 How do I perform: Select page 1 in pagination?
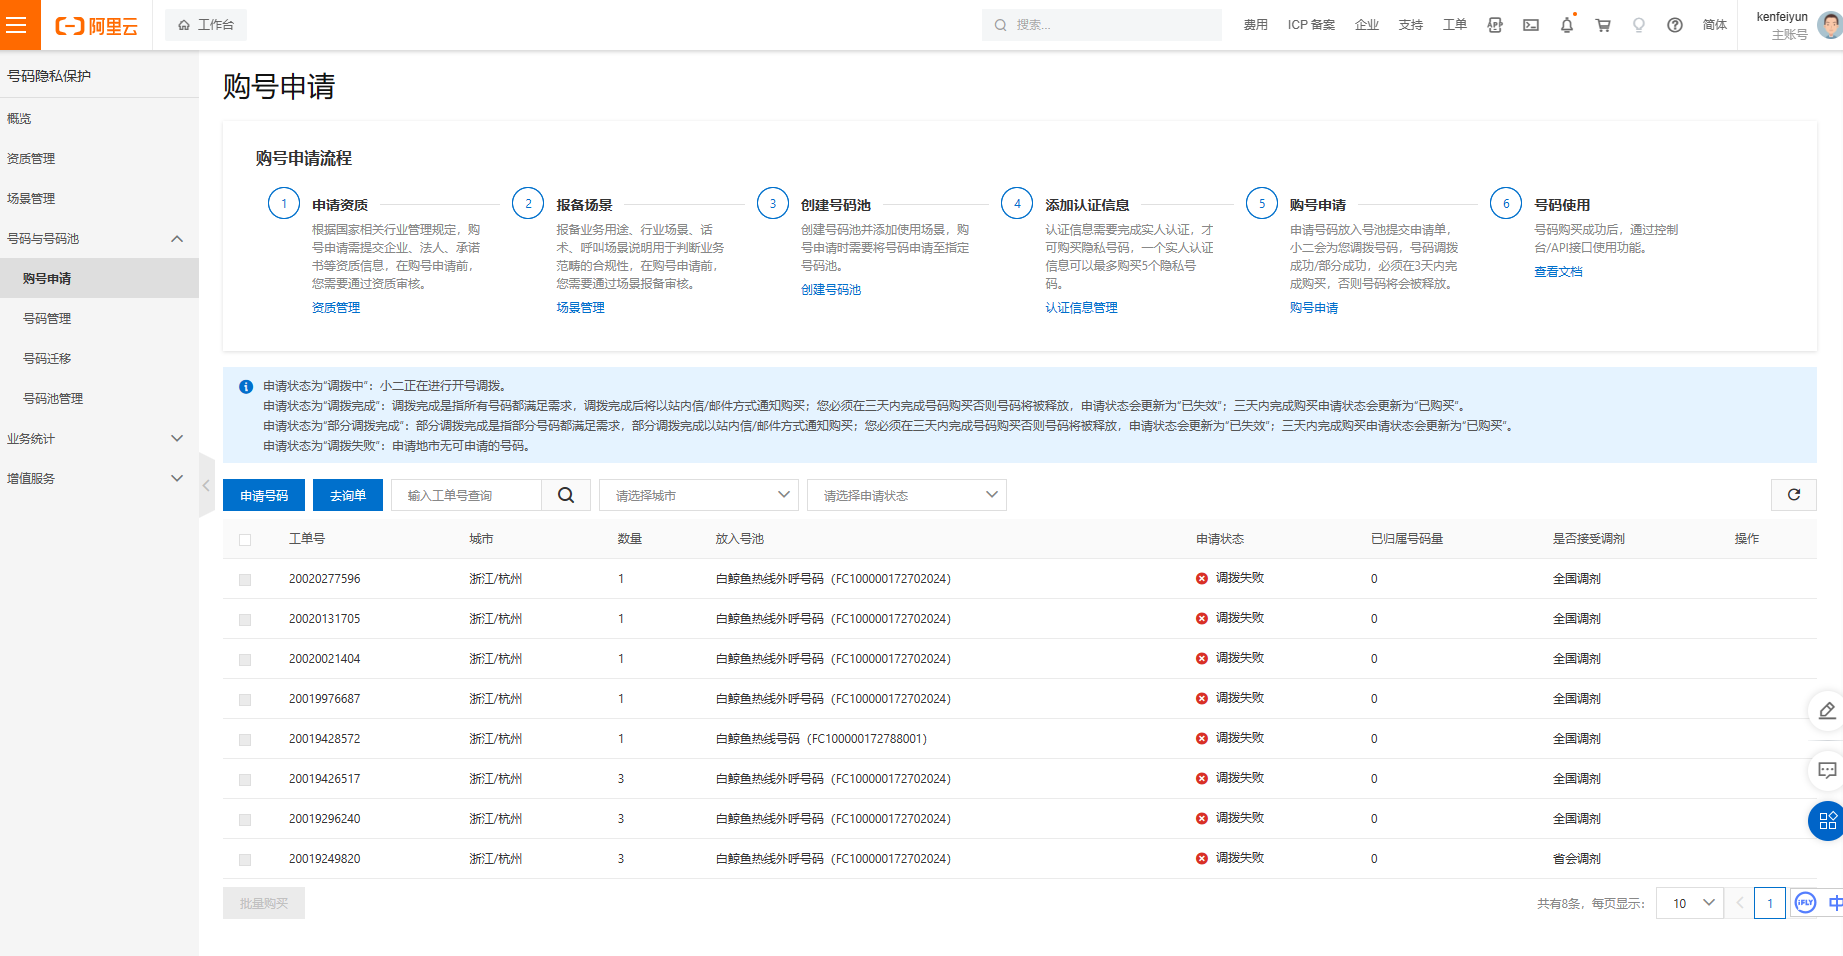(x=1770, y=903)
